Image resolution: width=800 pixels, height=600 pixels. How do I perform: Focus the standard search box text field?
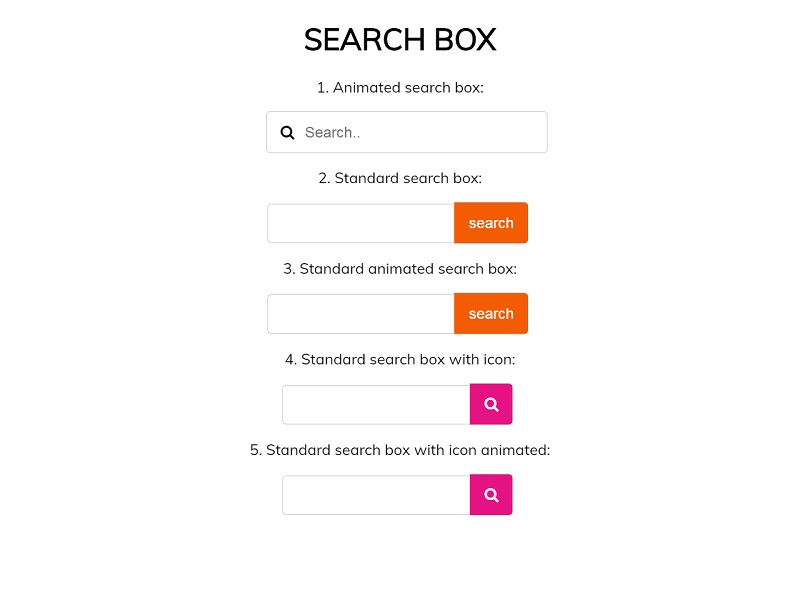360,223
